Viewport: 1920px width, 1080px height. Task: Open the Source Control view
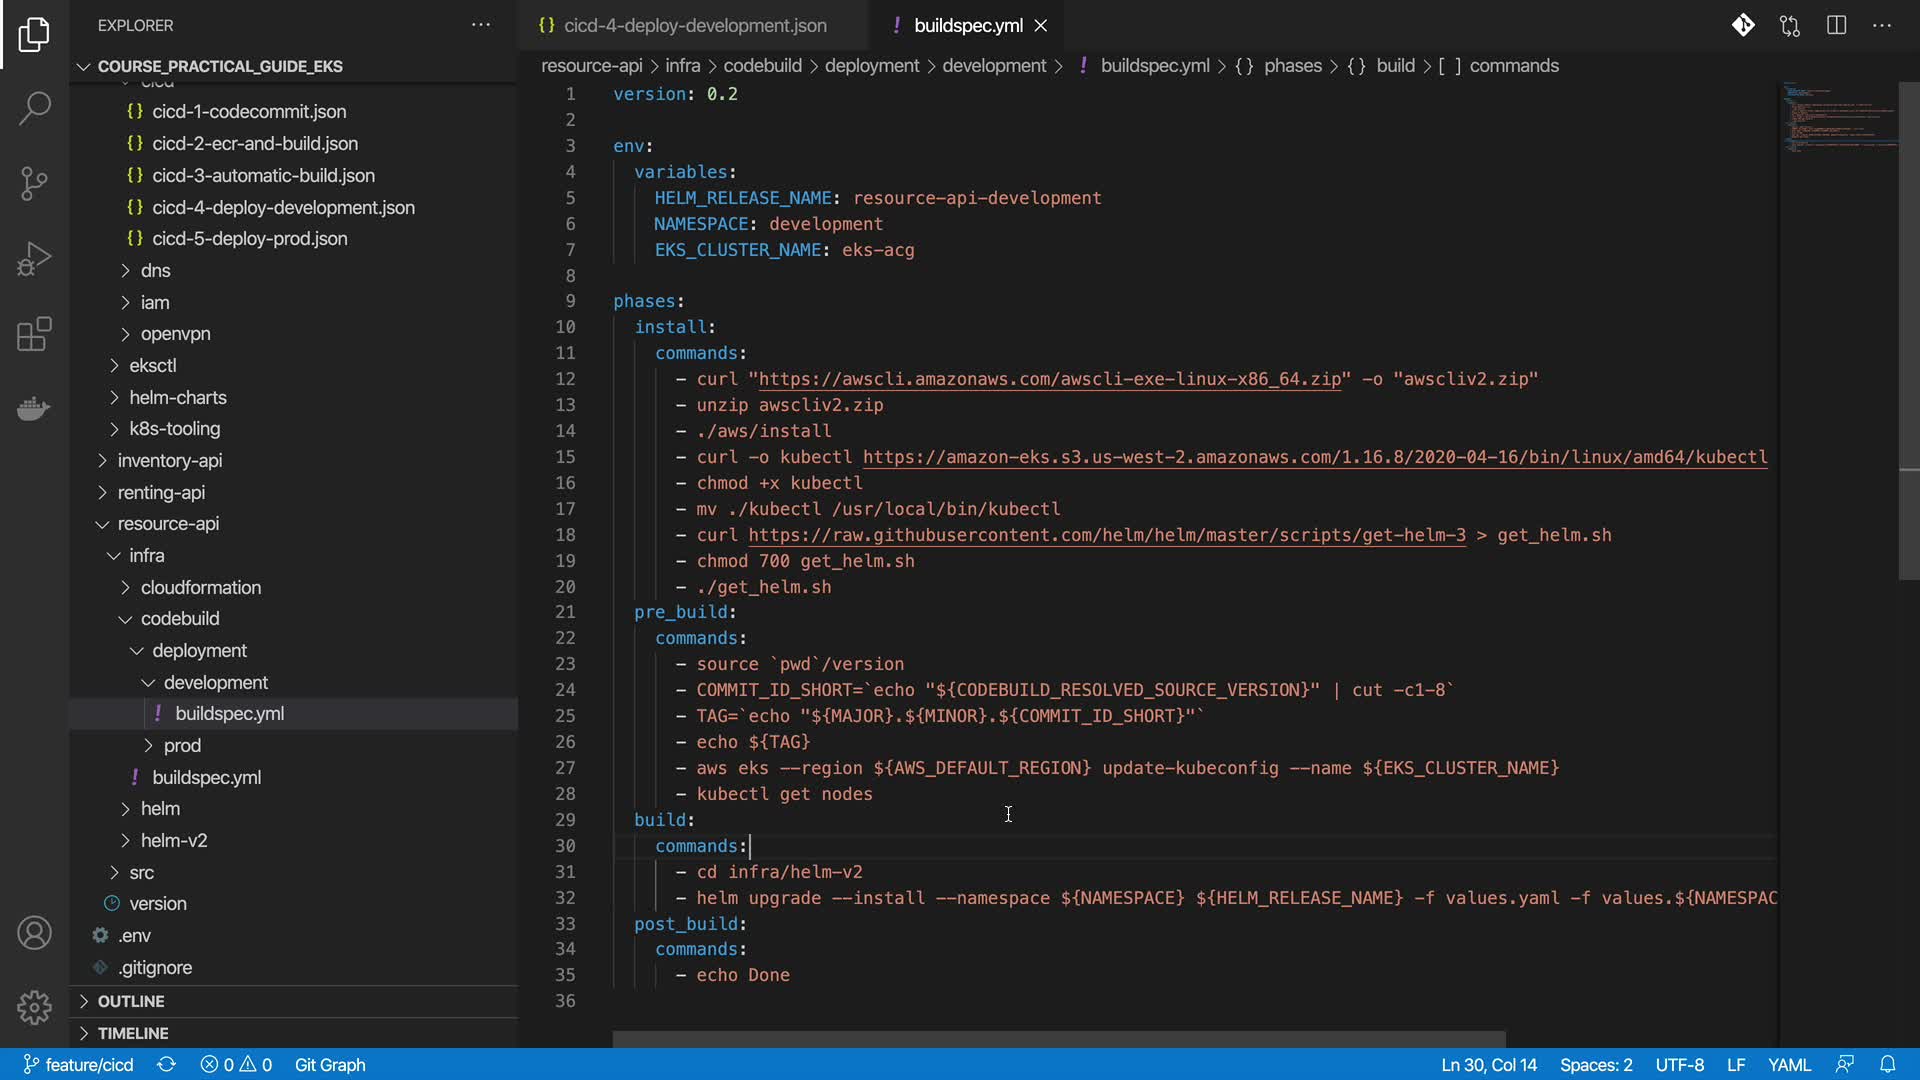(x=34, y=183)
